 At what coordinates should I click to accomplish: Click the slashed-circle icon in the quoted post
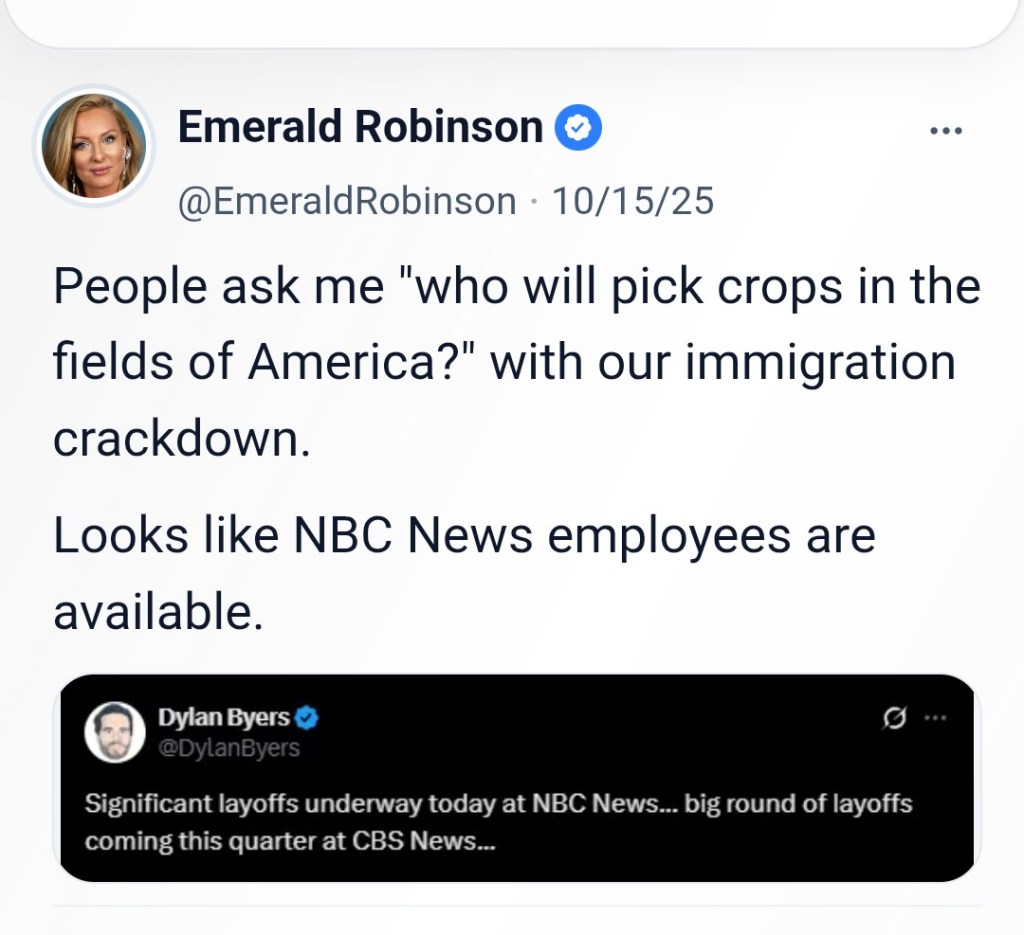895,717
